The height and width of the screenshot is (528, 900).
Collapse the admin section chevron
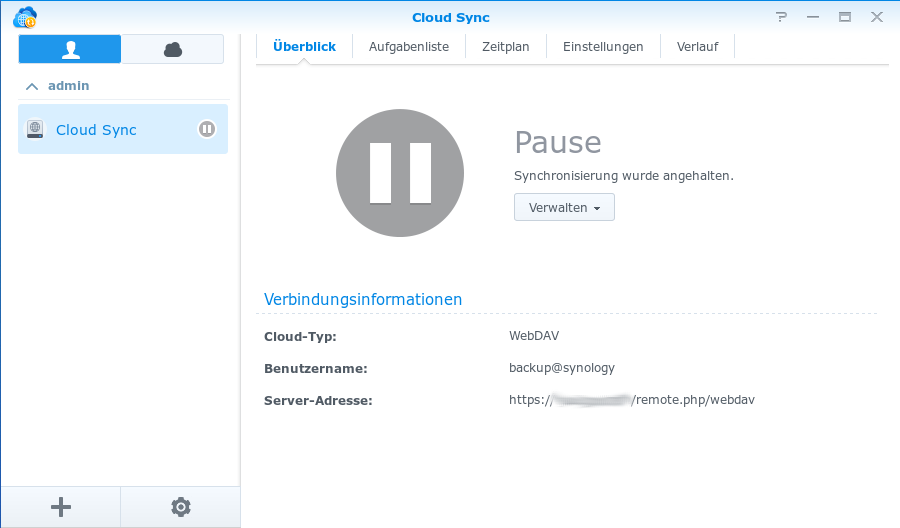32,86
